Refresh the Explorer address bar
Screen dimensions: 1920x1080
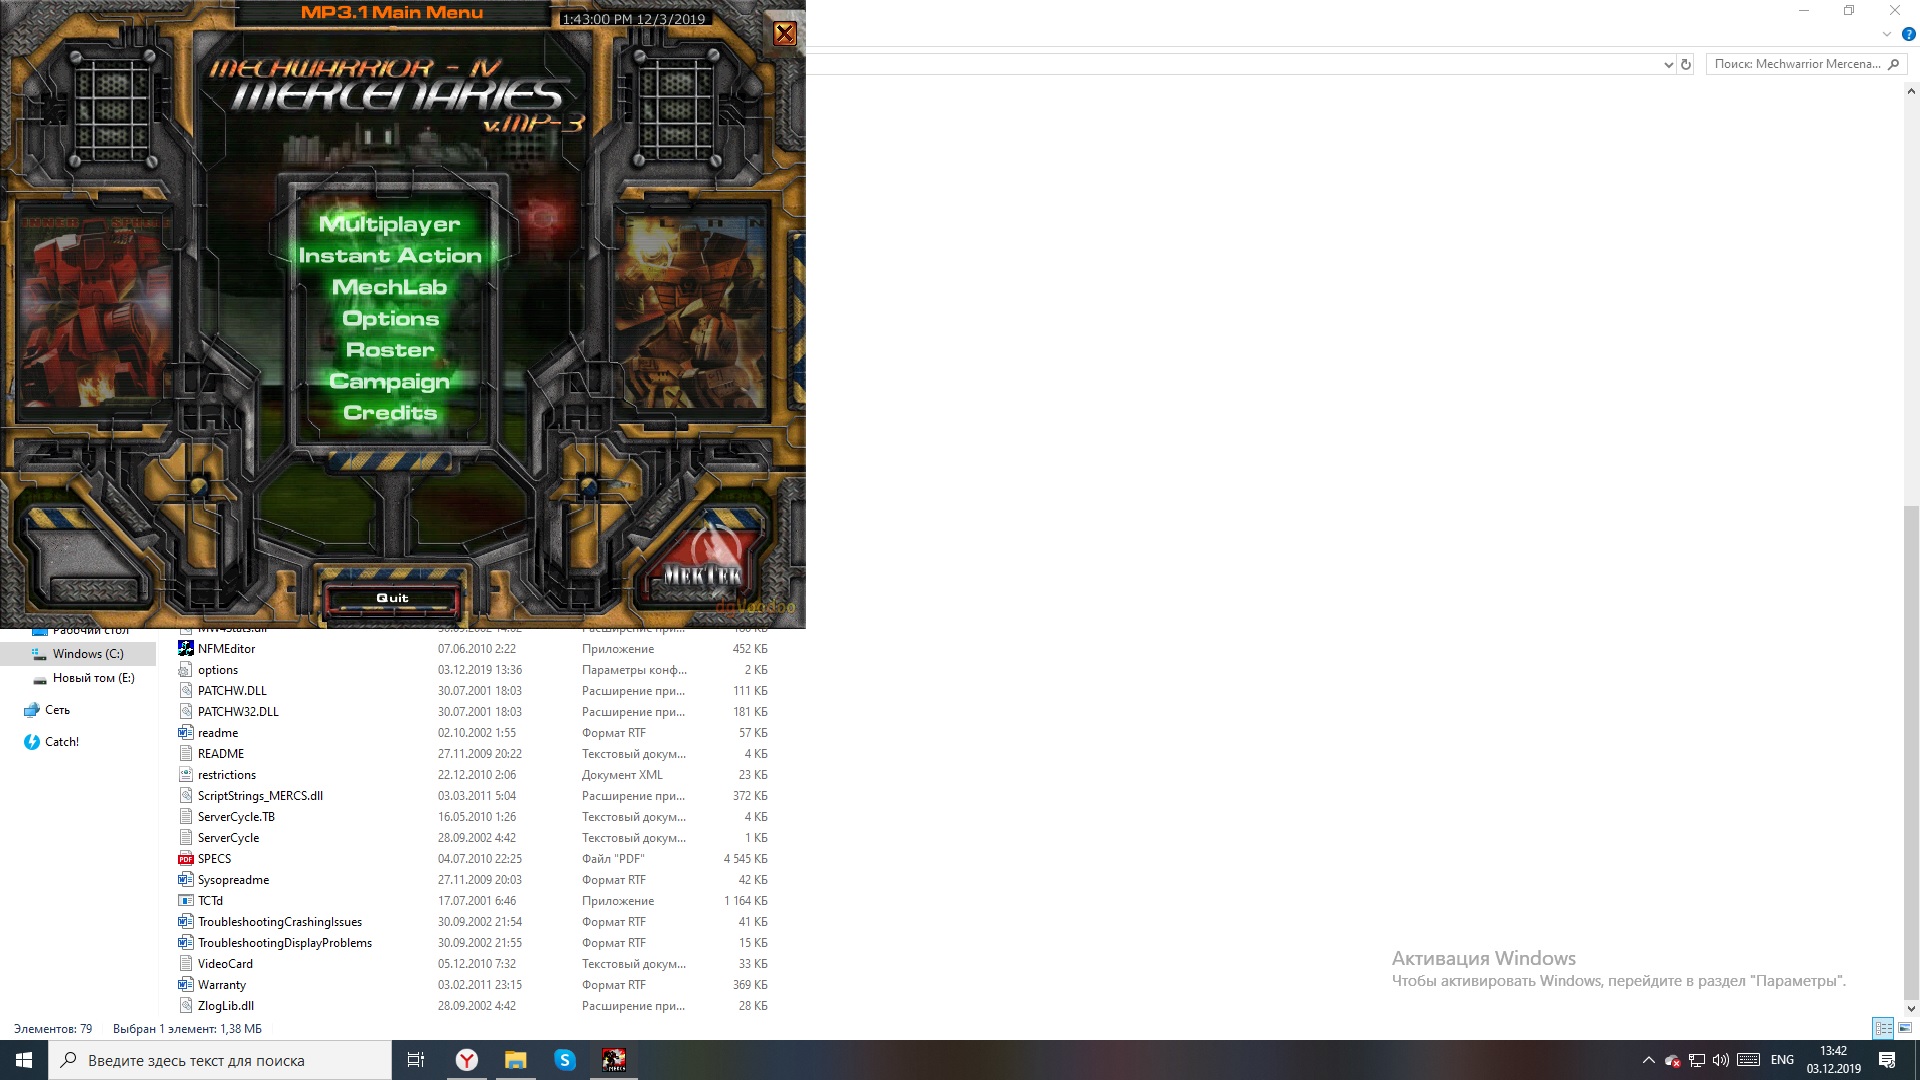[1686, 64]
